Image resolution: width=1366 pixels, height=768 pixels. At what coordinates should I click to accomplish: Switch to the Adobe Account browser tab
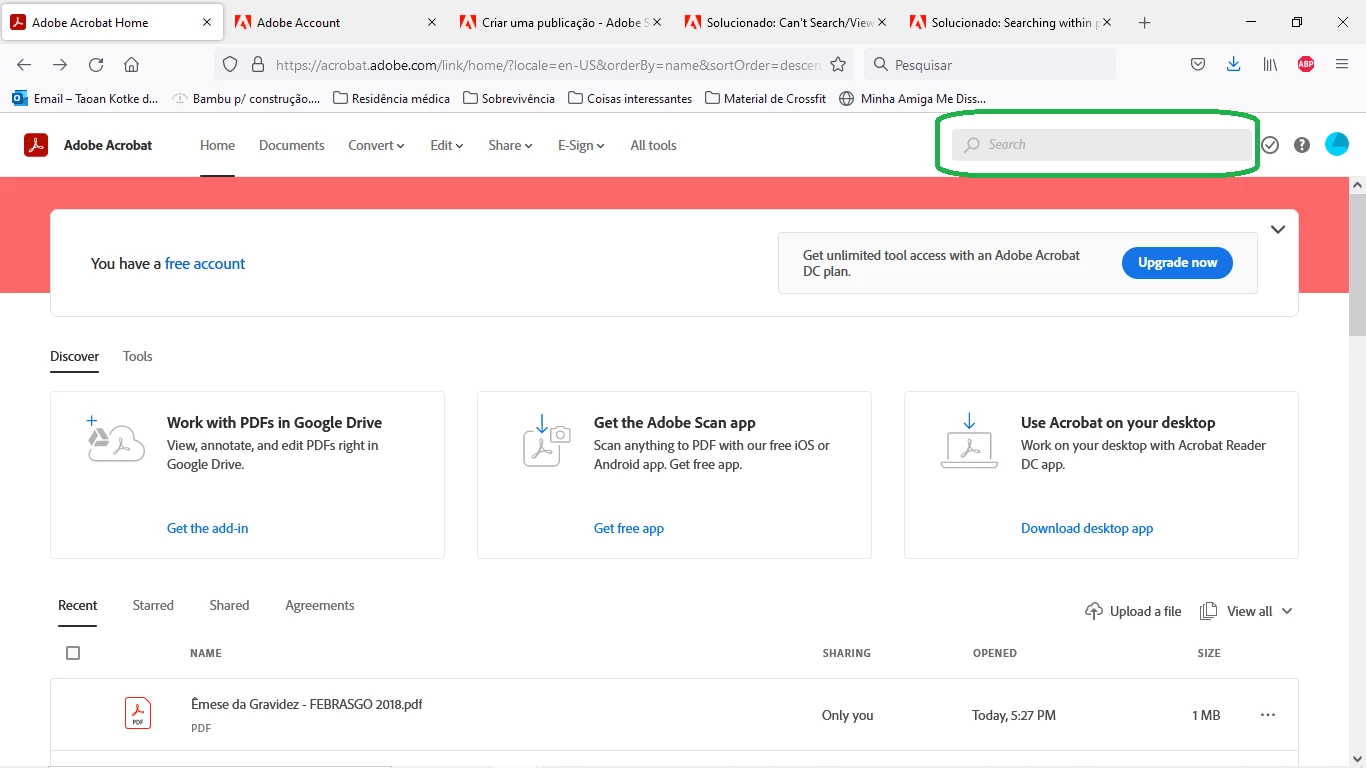336,22
